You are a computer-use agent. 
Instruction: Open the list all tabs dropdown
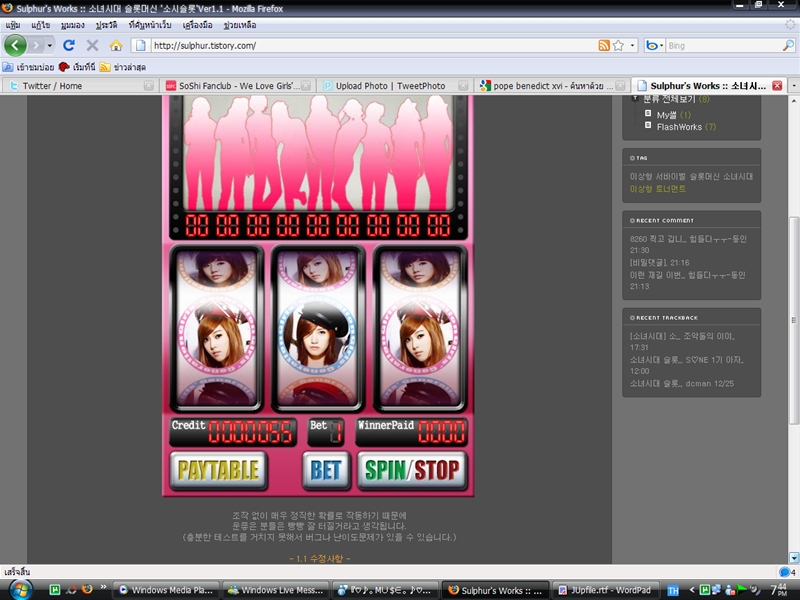(x=793, y=86)
